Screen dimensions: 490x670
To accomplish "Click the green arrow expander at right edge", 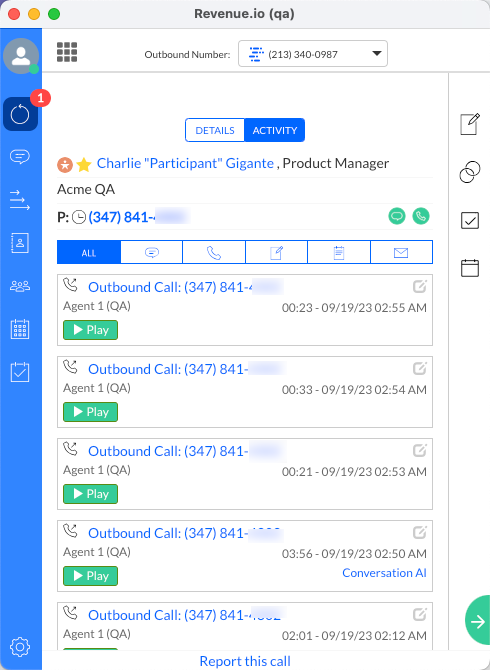I will tap(478, 620).
